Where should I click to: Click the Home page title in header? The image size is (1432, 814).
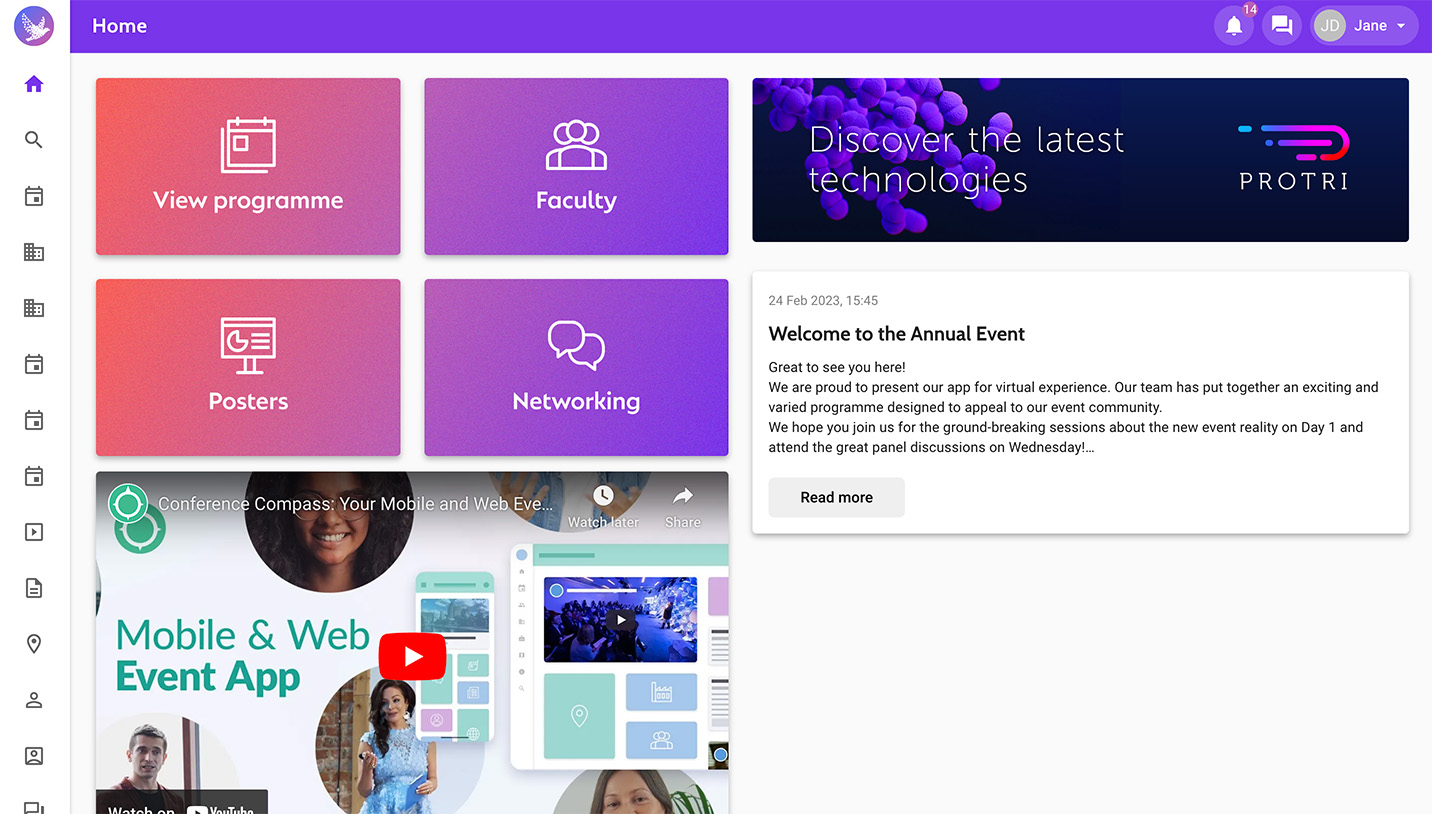(119, 26)
